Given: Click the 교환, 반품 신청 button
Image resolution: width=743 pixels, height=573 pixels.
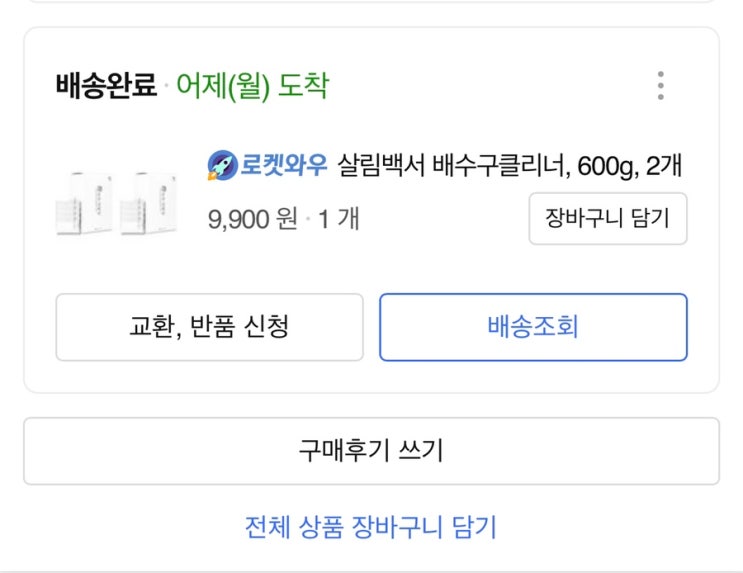Looking at the screenshot, I should click(x=209, y=327).
